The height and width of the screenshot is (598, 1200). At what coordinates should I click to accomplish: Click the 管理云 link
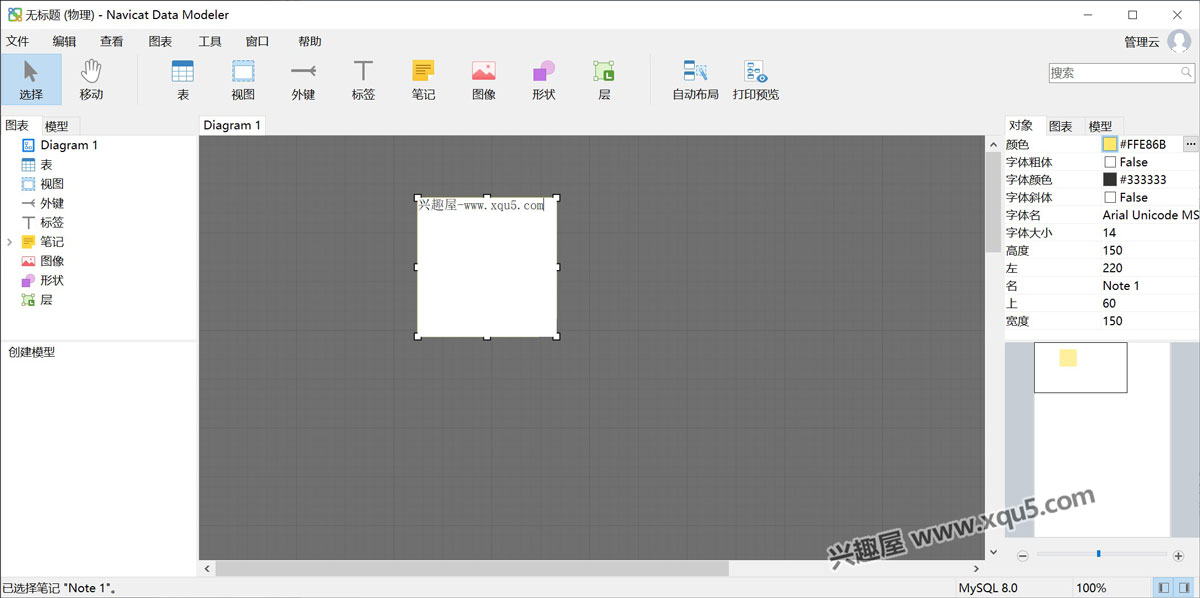[x=1142, y=41]
